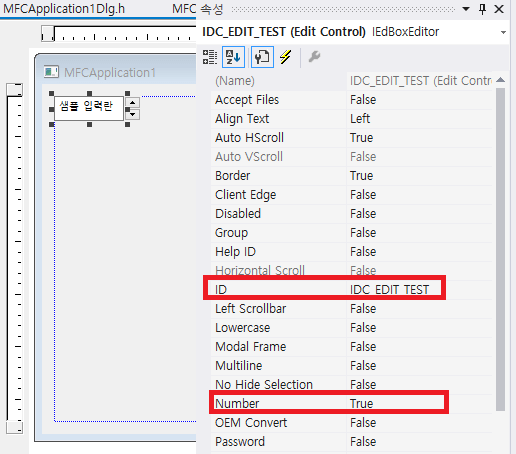The height and width of the screenshot is (454, 516).
Task: Show Control Events lightning icon
Action: (285, 57)
